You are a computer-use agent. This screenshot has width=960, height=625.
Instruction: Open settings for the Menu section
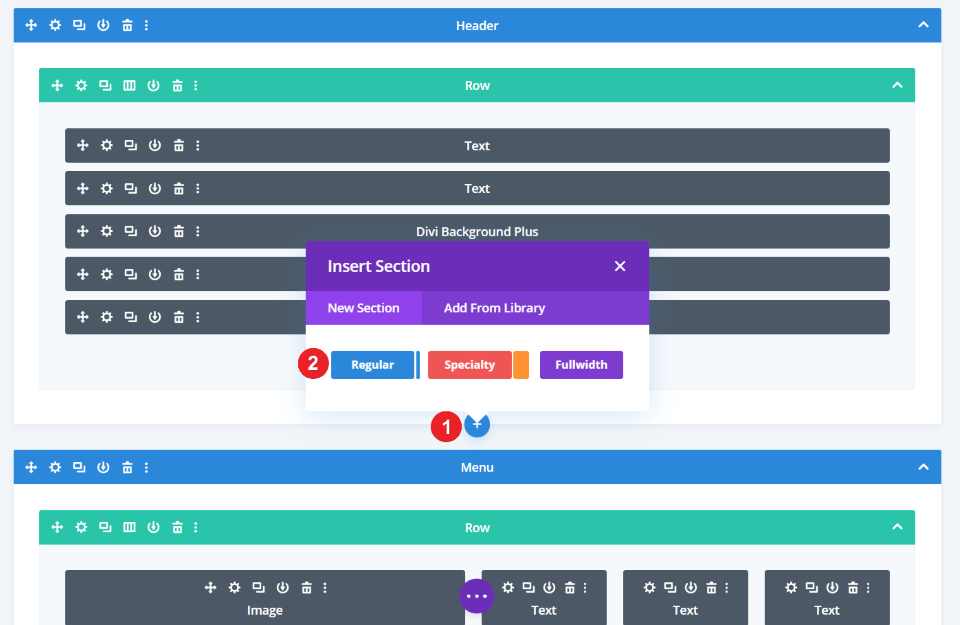(x=55, y=467)
